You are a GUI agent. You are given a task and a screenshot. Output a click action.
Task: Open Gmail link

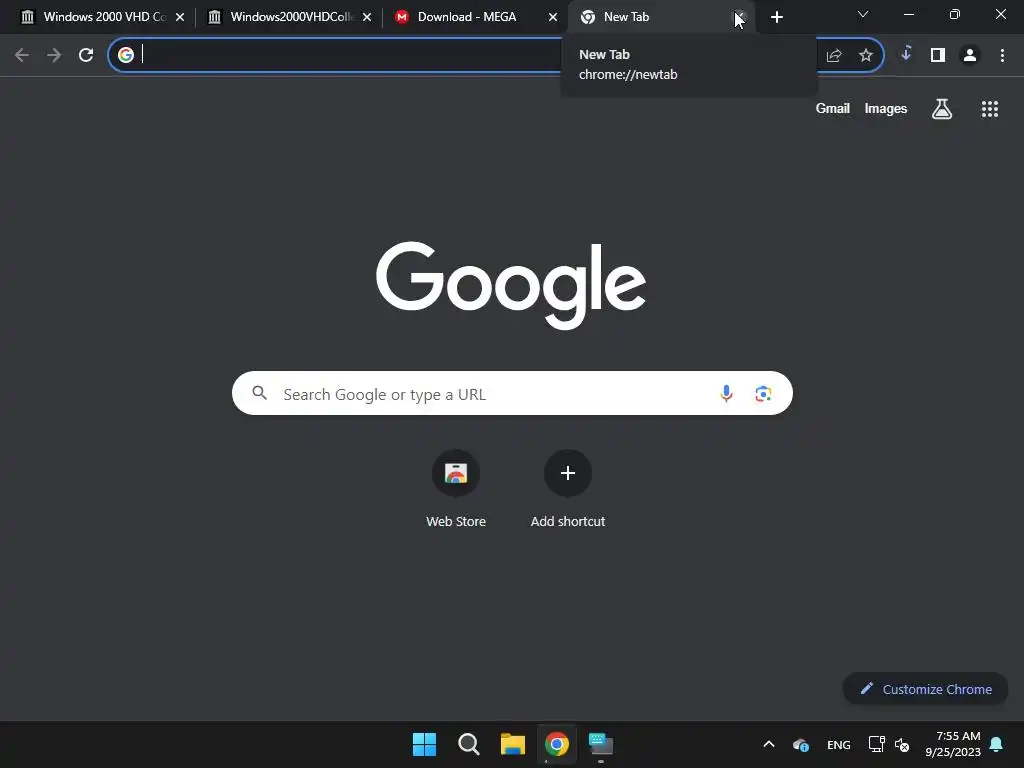click(833, 108)
